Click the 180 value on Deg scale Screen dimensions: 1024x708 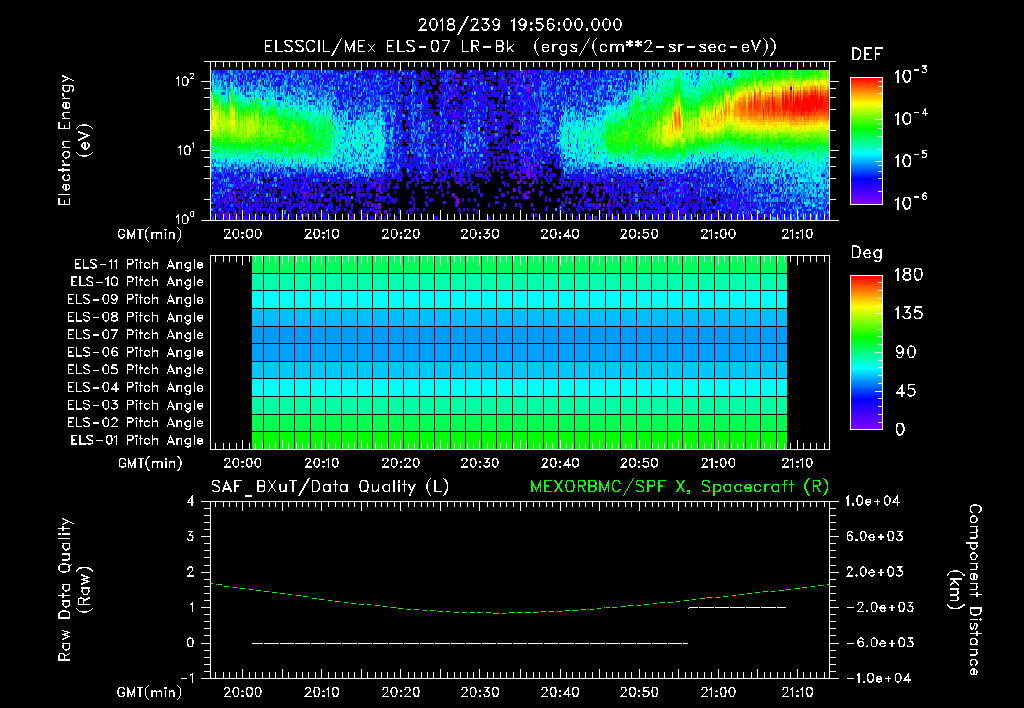pos(908,274)
